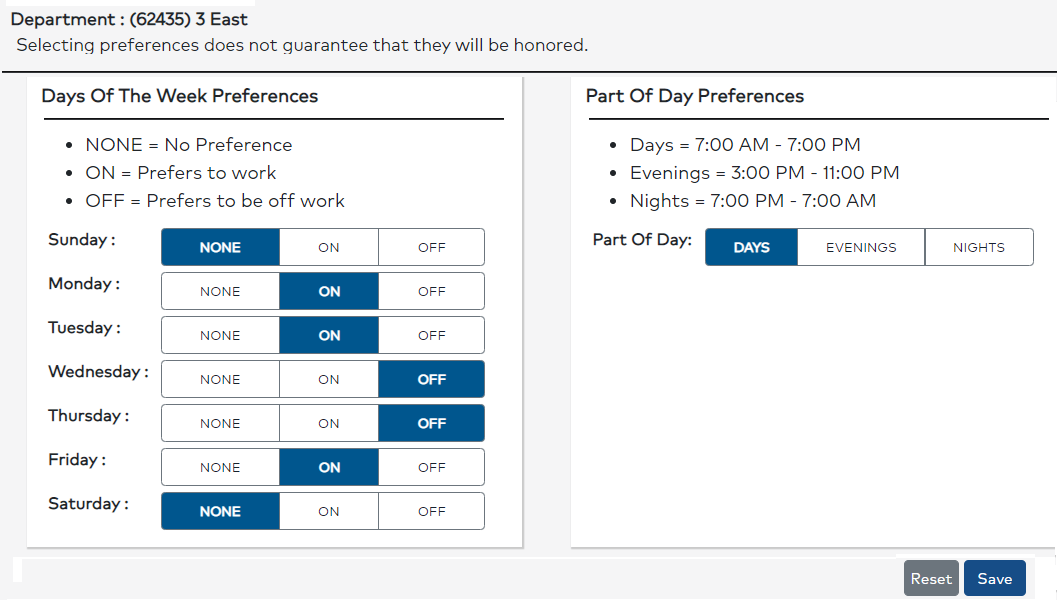Change Monday preference to NONE

[x=219, y=291]
